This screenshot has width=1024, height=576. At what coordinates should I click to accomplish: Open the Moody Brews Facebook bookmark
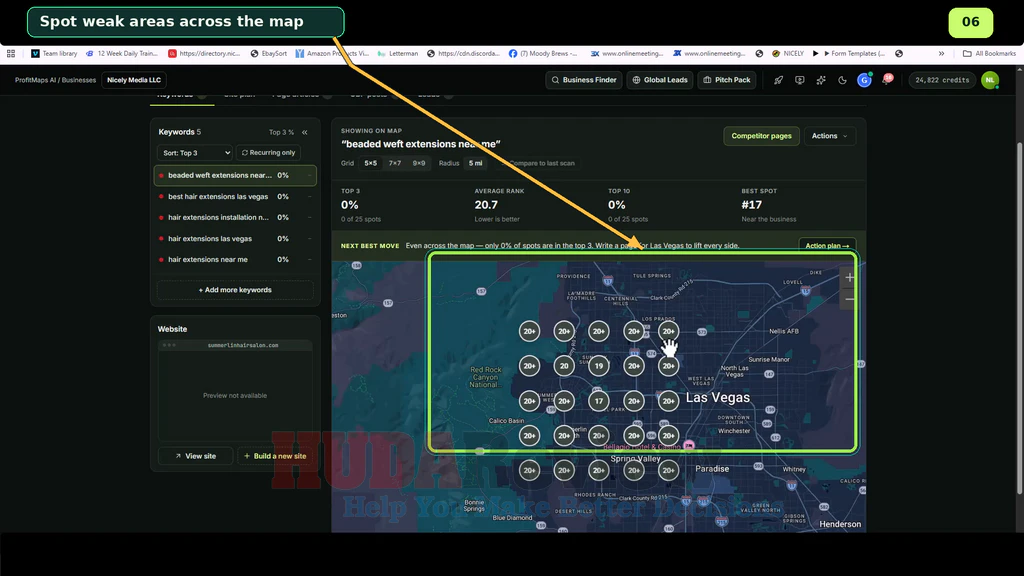(543, 54)
